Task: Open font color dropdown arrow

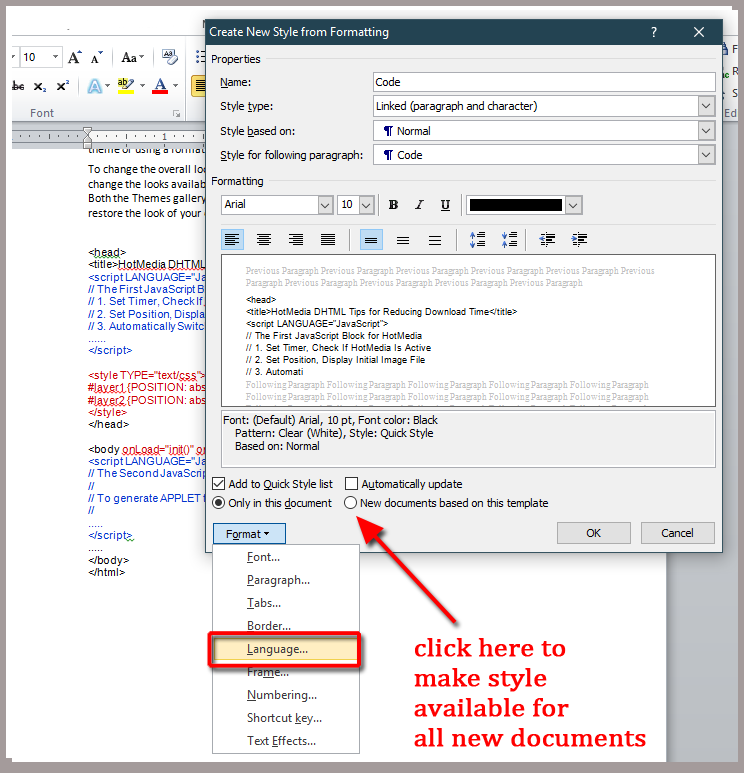Action: 573,205
